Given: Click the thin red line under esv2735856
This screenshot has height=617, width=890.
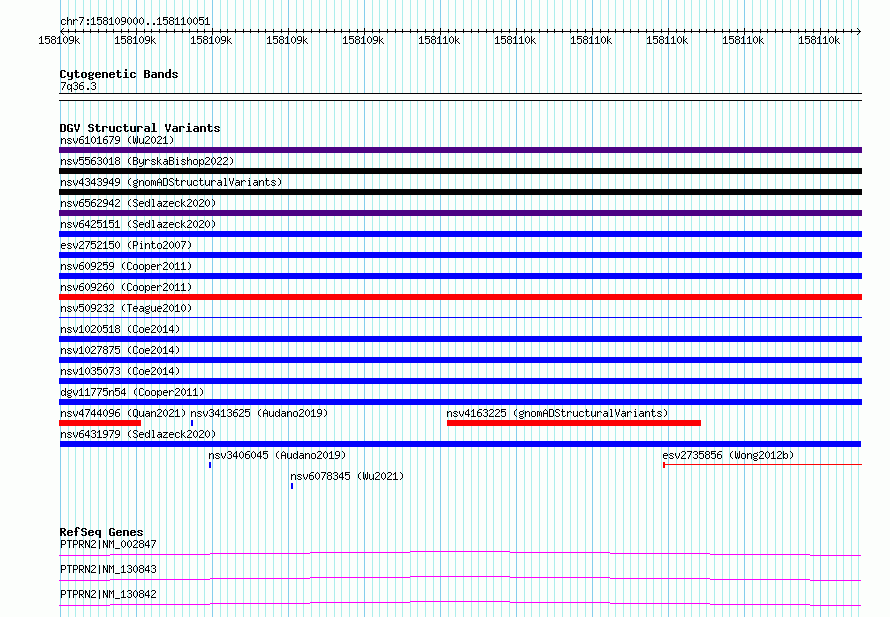Looking at the screenshot, I should pyautogui.click(x=762, y=465).
